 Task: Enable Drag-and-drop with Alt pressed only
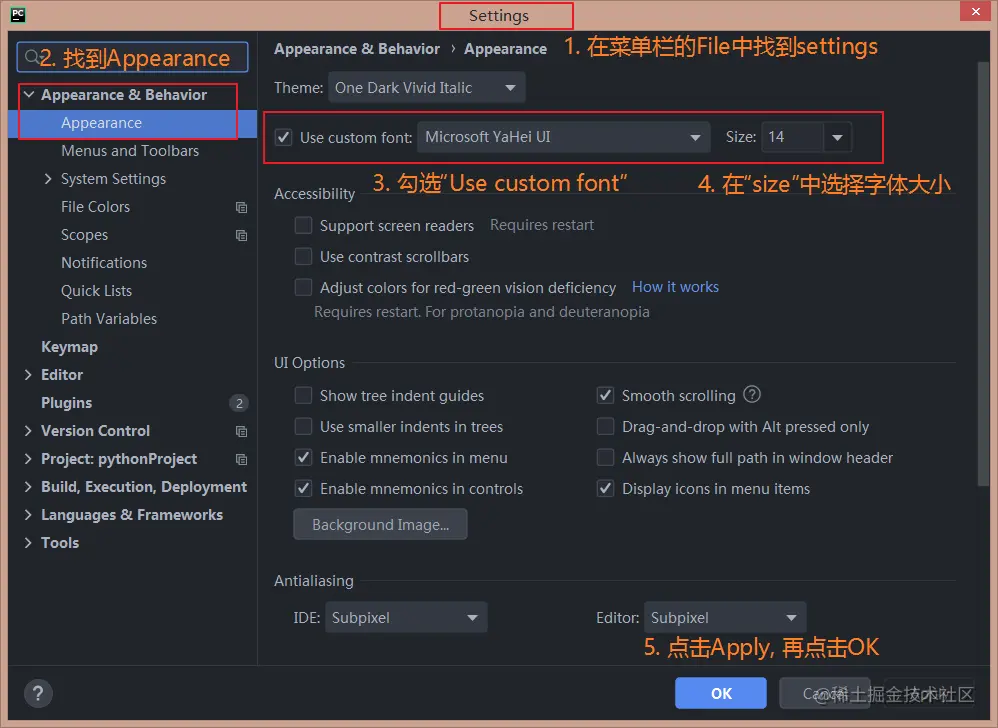coord(605,426)
